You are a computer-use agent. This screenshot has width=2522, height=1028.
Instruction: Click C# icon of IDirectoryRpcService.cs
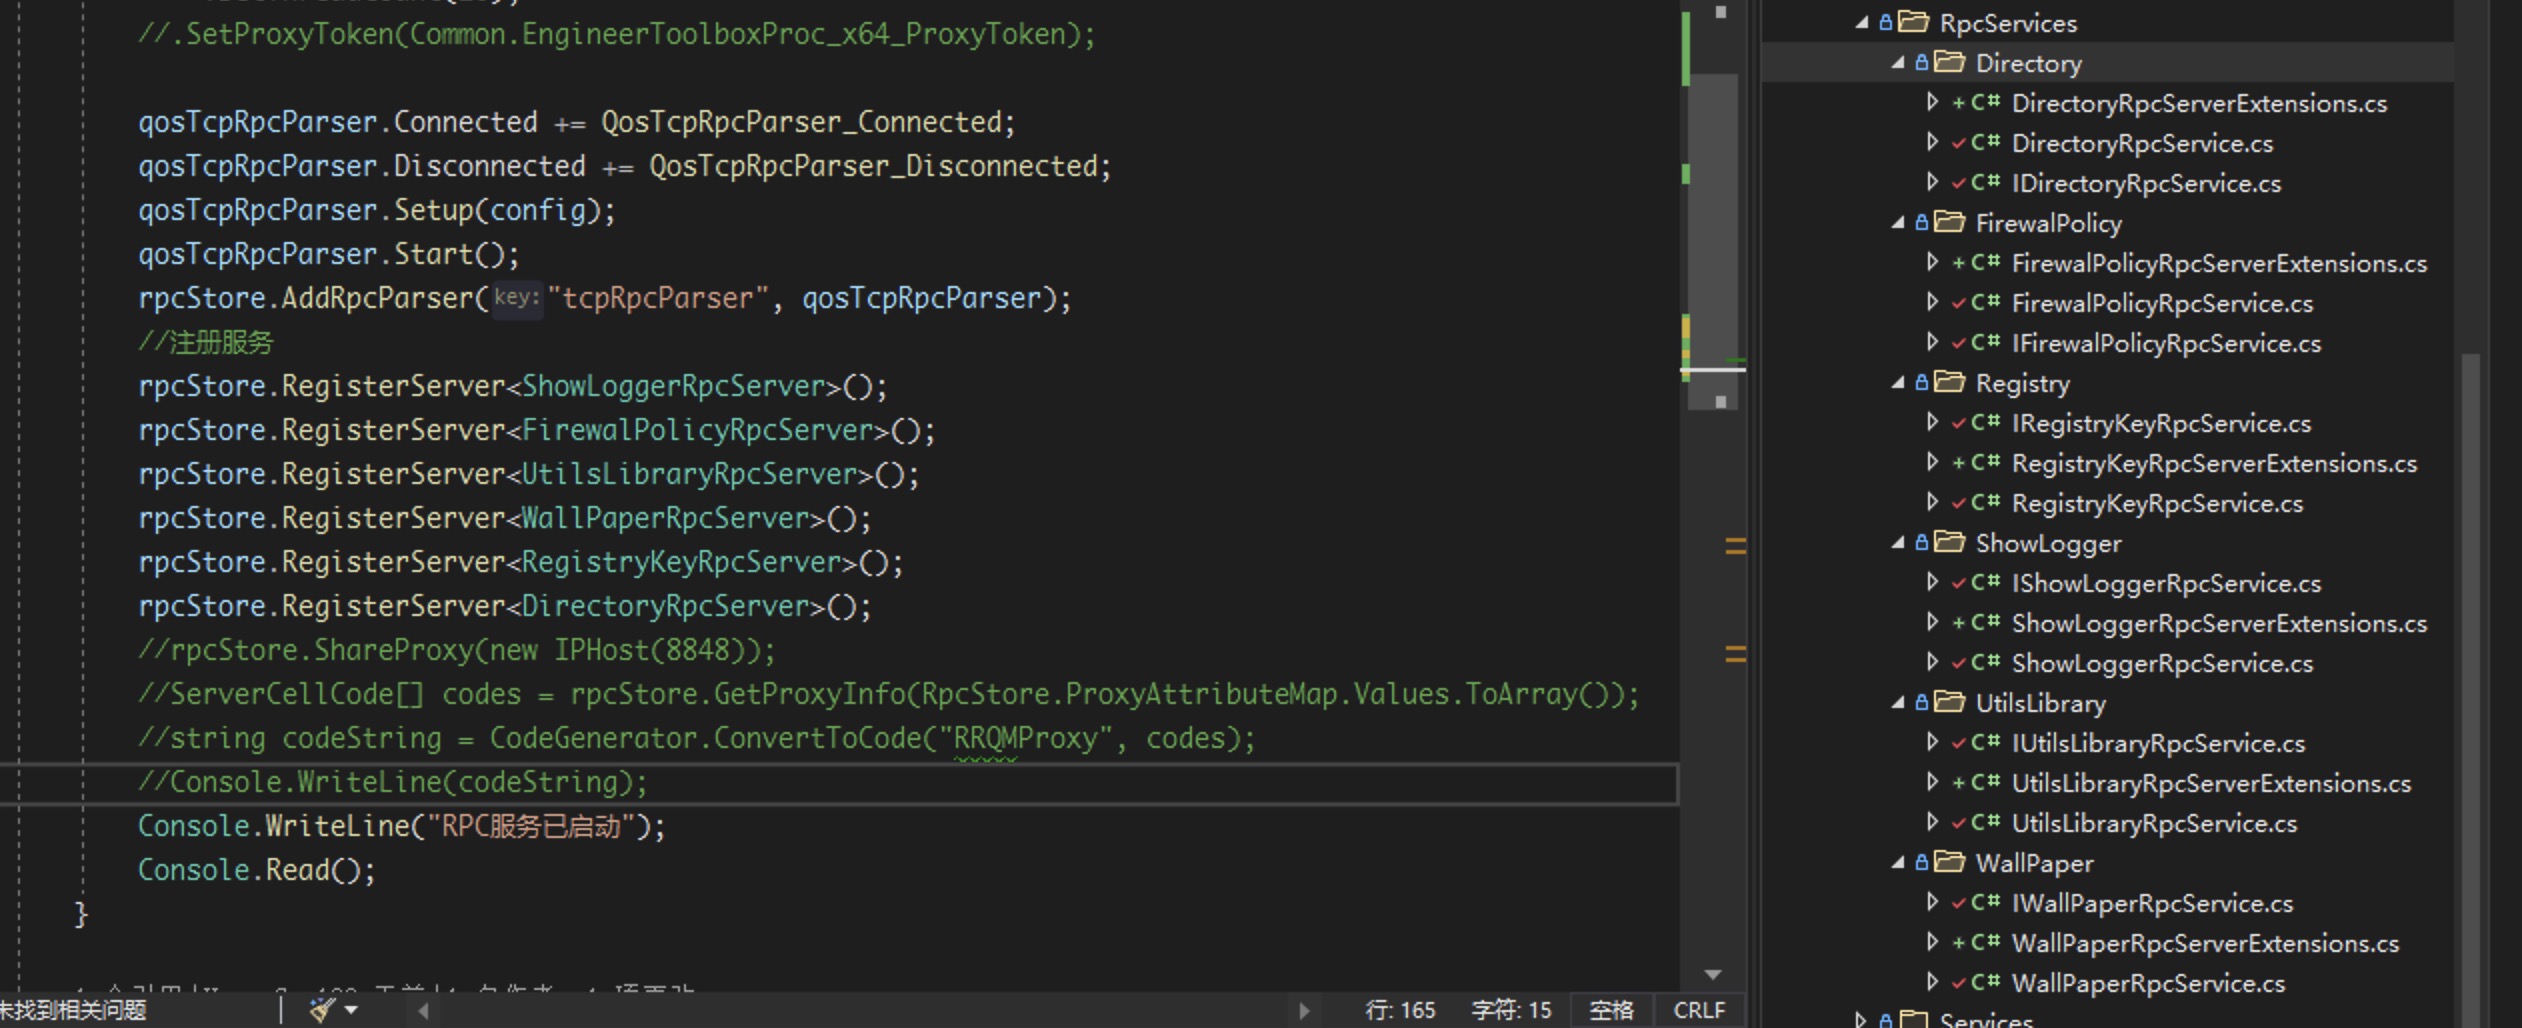pos(1985,182)
